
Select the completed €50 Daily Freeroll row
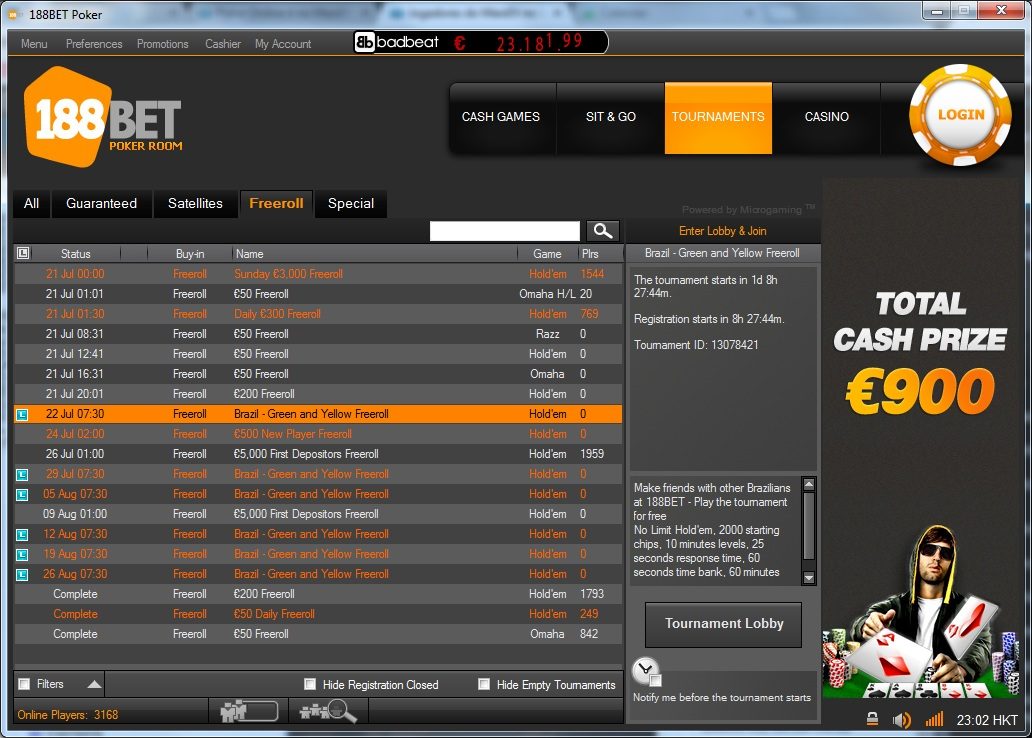(x=318, y=614)
